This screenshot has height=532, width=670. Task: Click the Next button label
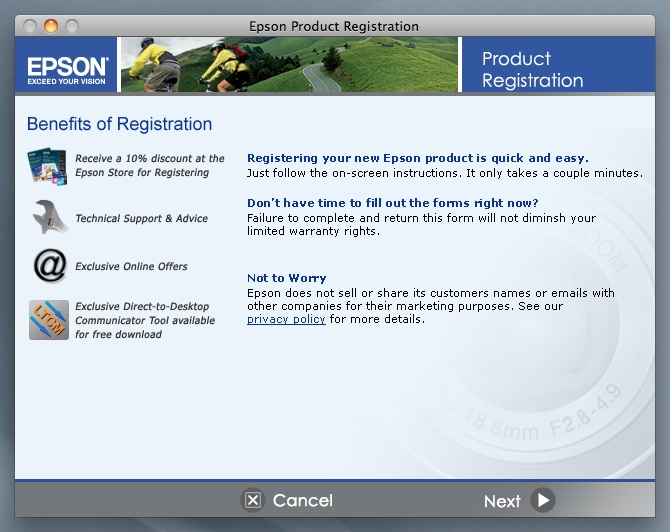502,501
